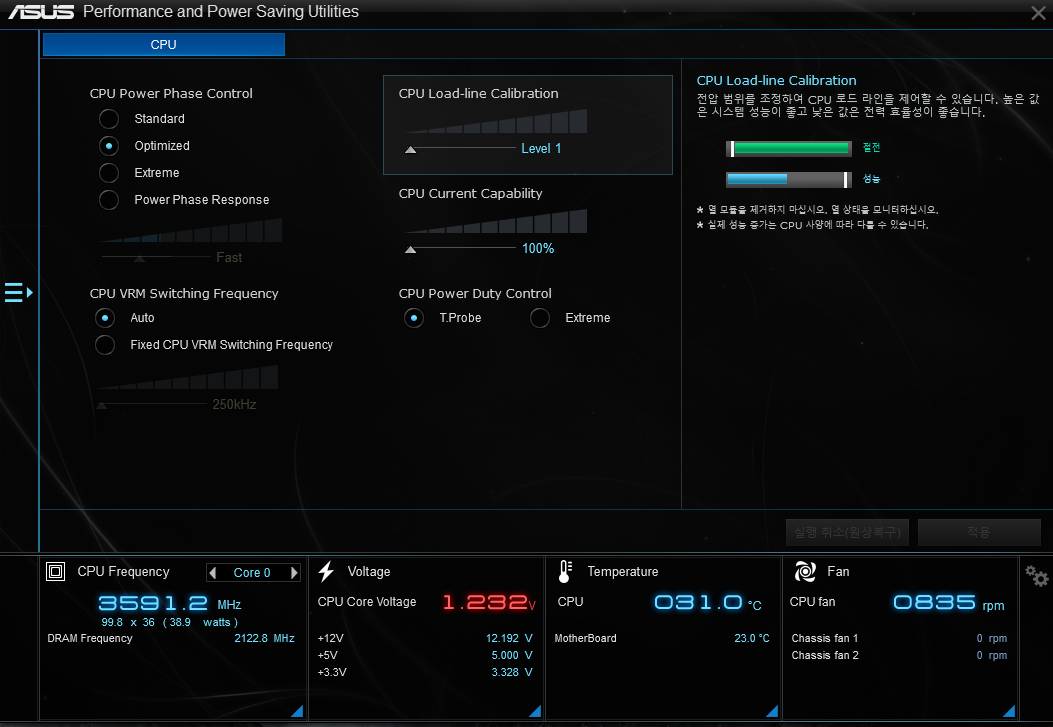This screenshot has width=1053, height=727.
Task: Click the Temperature thermometer icon
Action: coord(565,571)
